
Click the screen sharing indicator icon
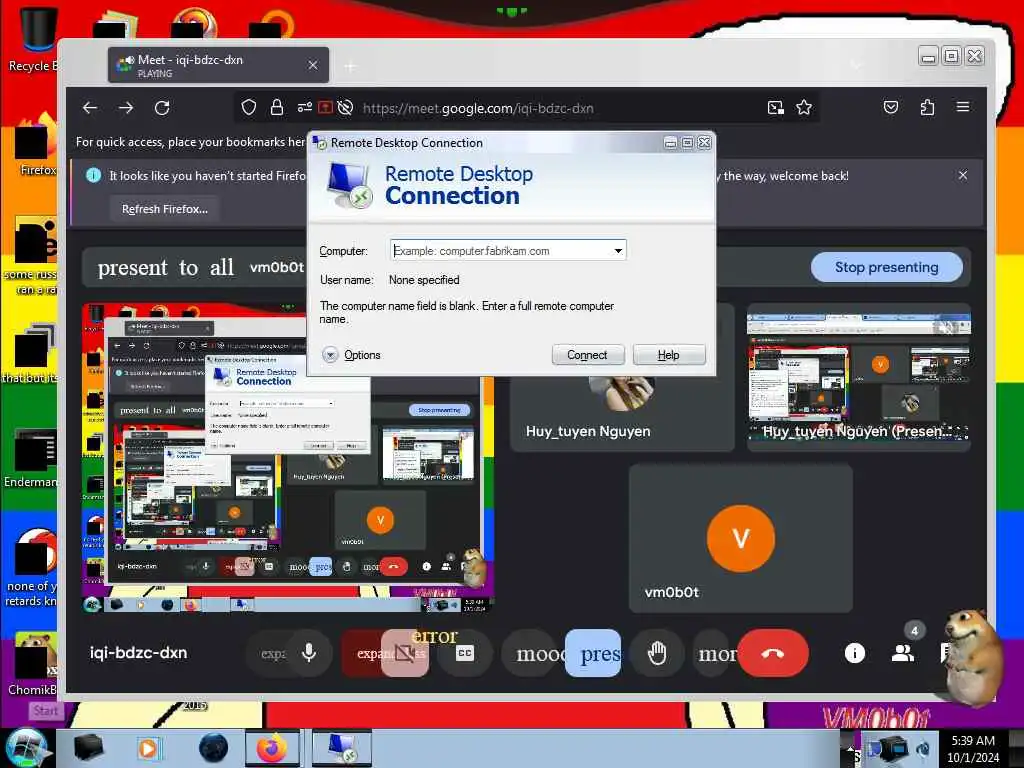pyautogui.click(x=325, y=108)
